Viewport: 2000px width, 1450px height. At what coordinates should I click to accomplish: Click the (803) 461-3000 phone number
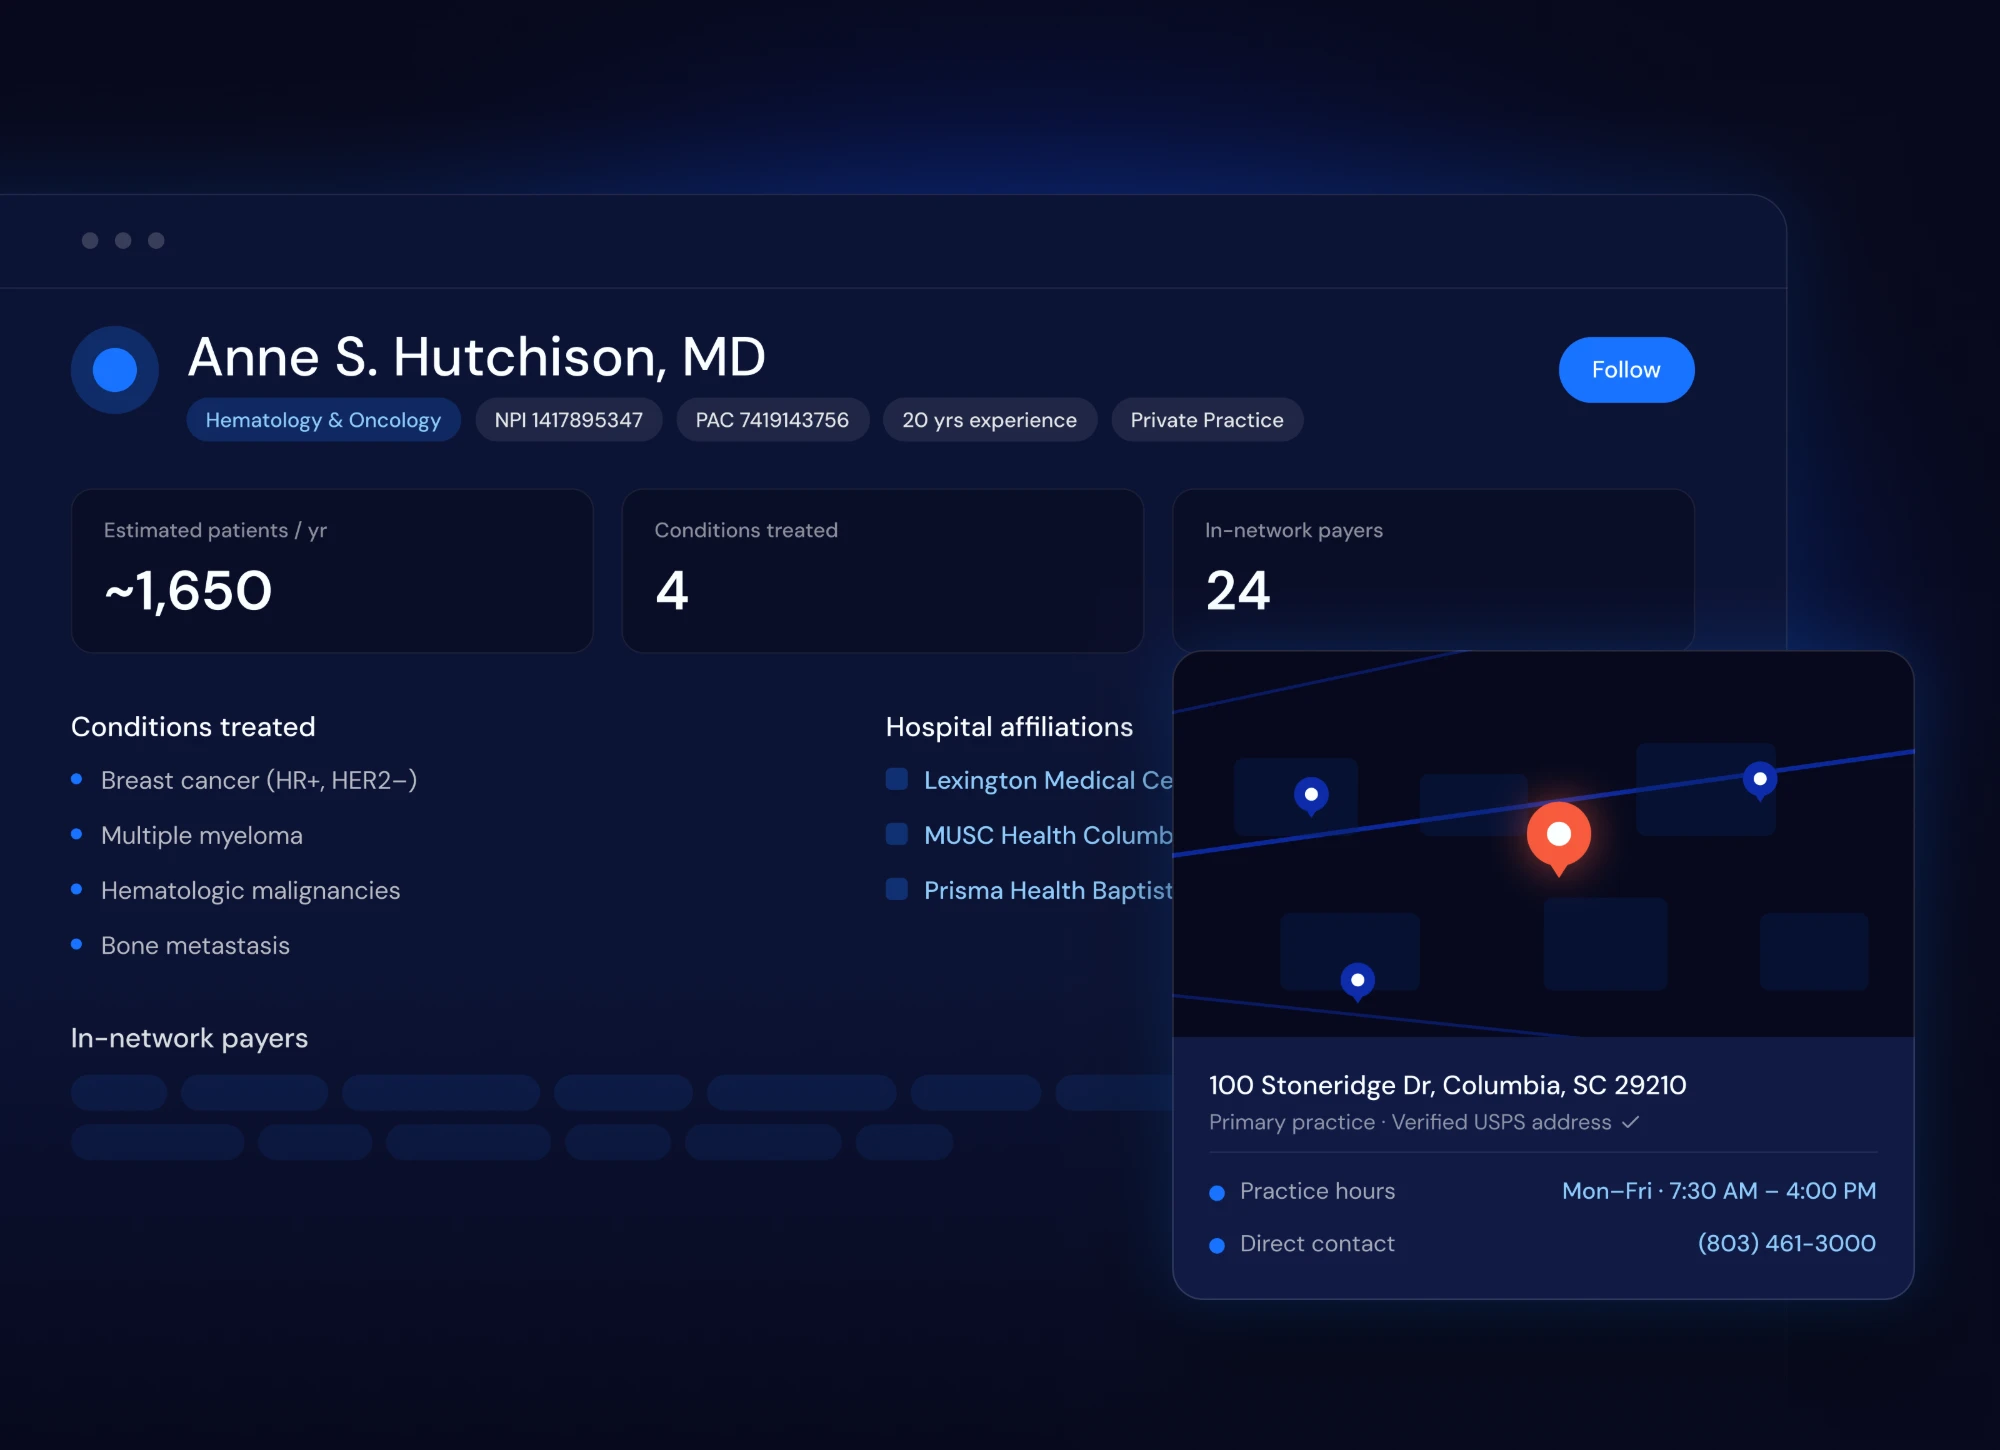1787,1243
